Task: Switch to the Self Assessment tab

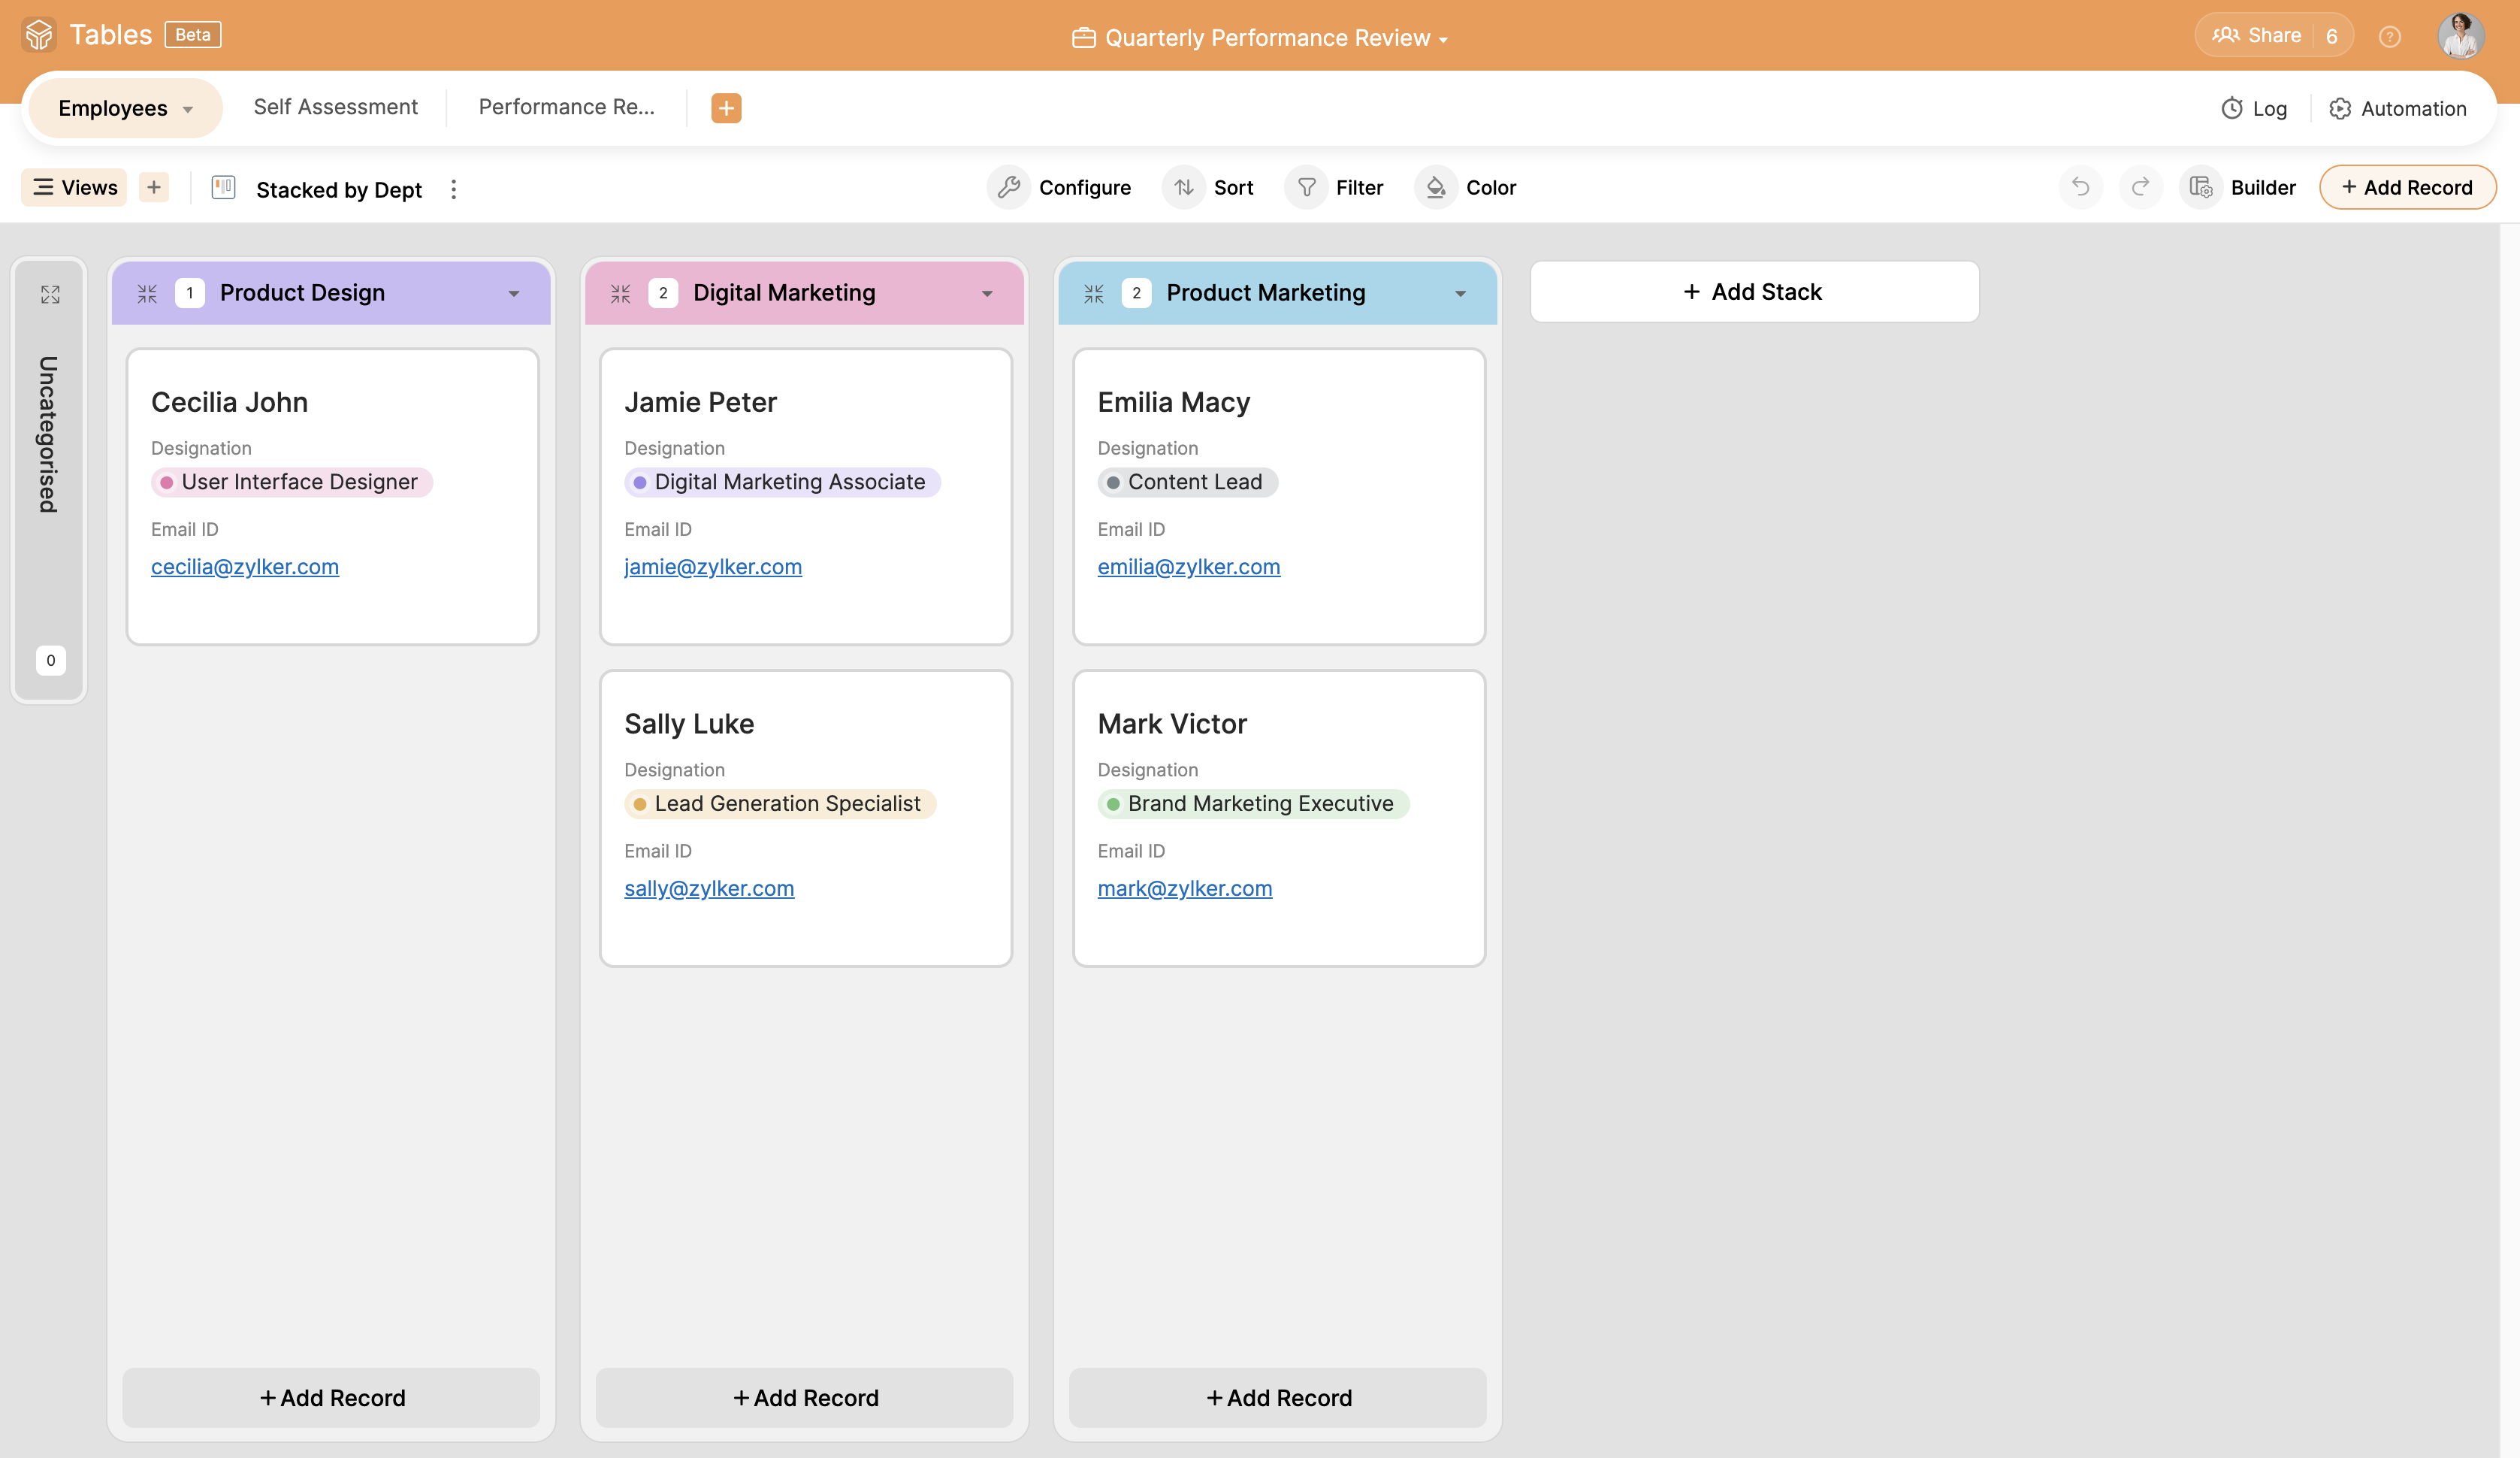Action: [x=335, y=107]
